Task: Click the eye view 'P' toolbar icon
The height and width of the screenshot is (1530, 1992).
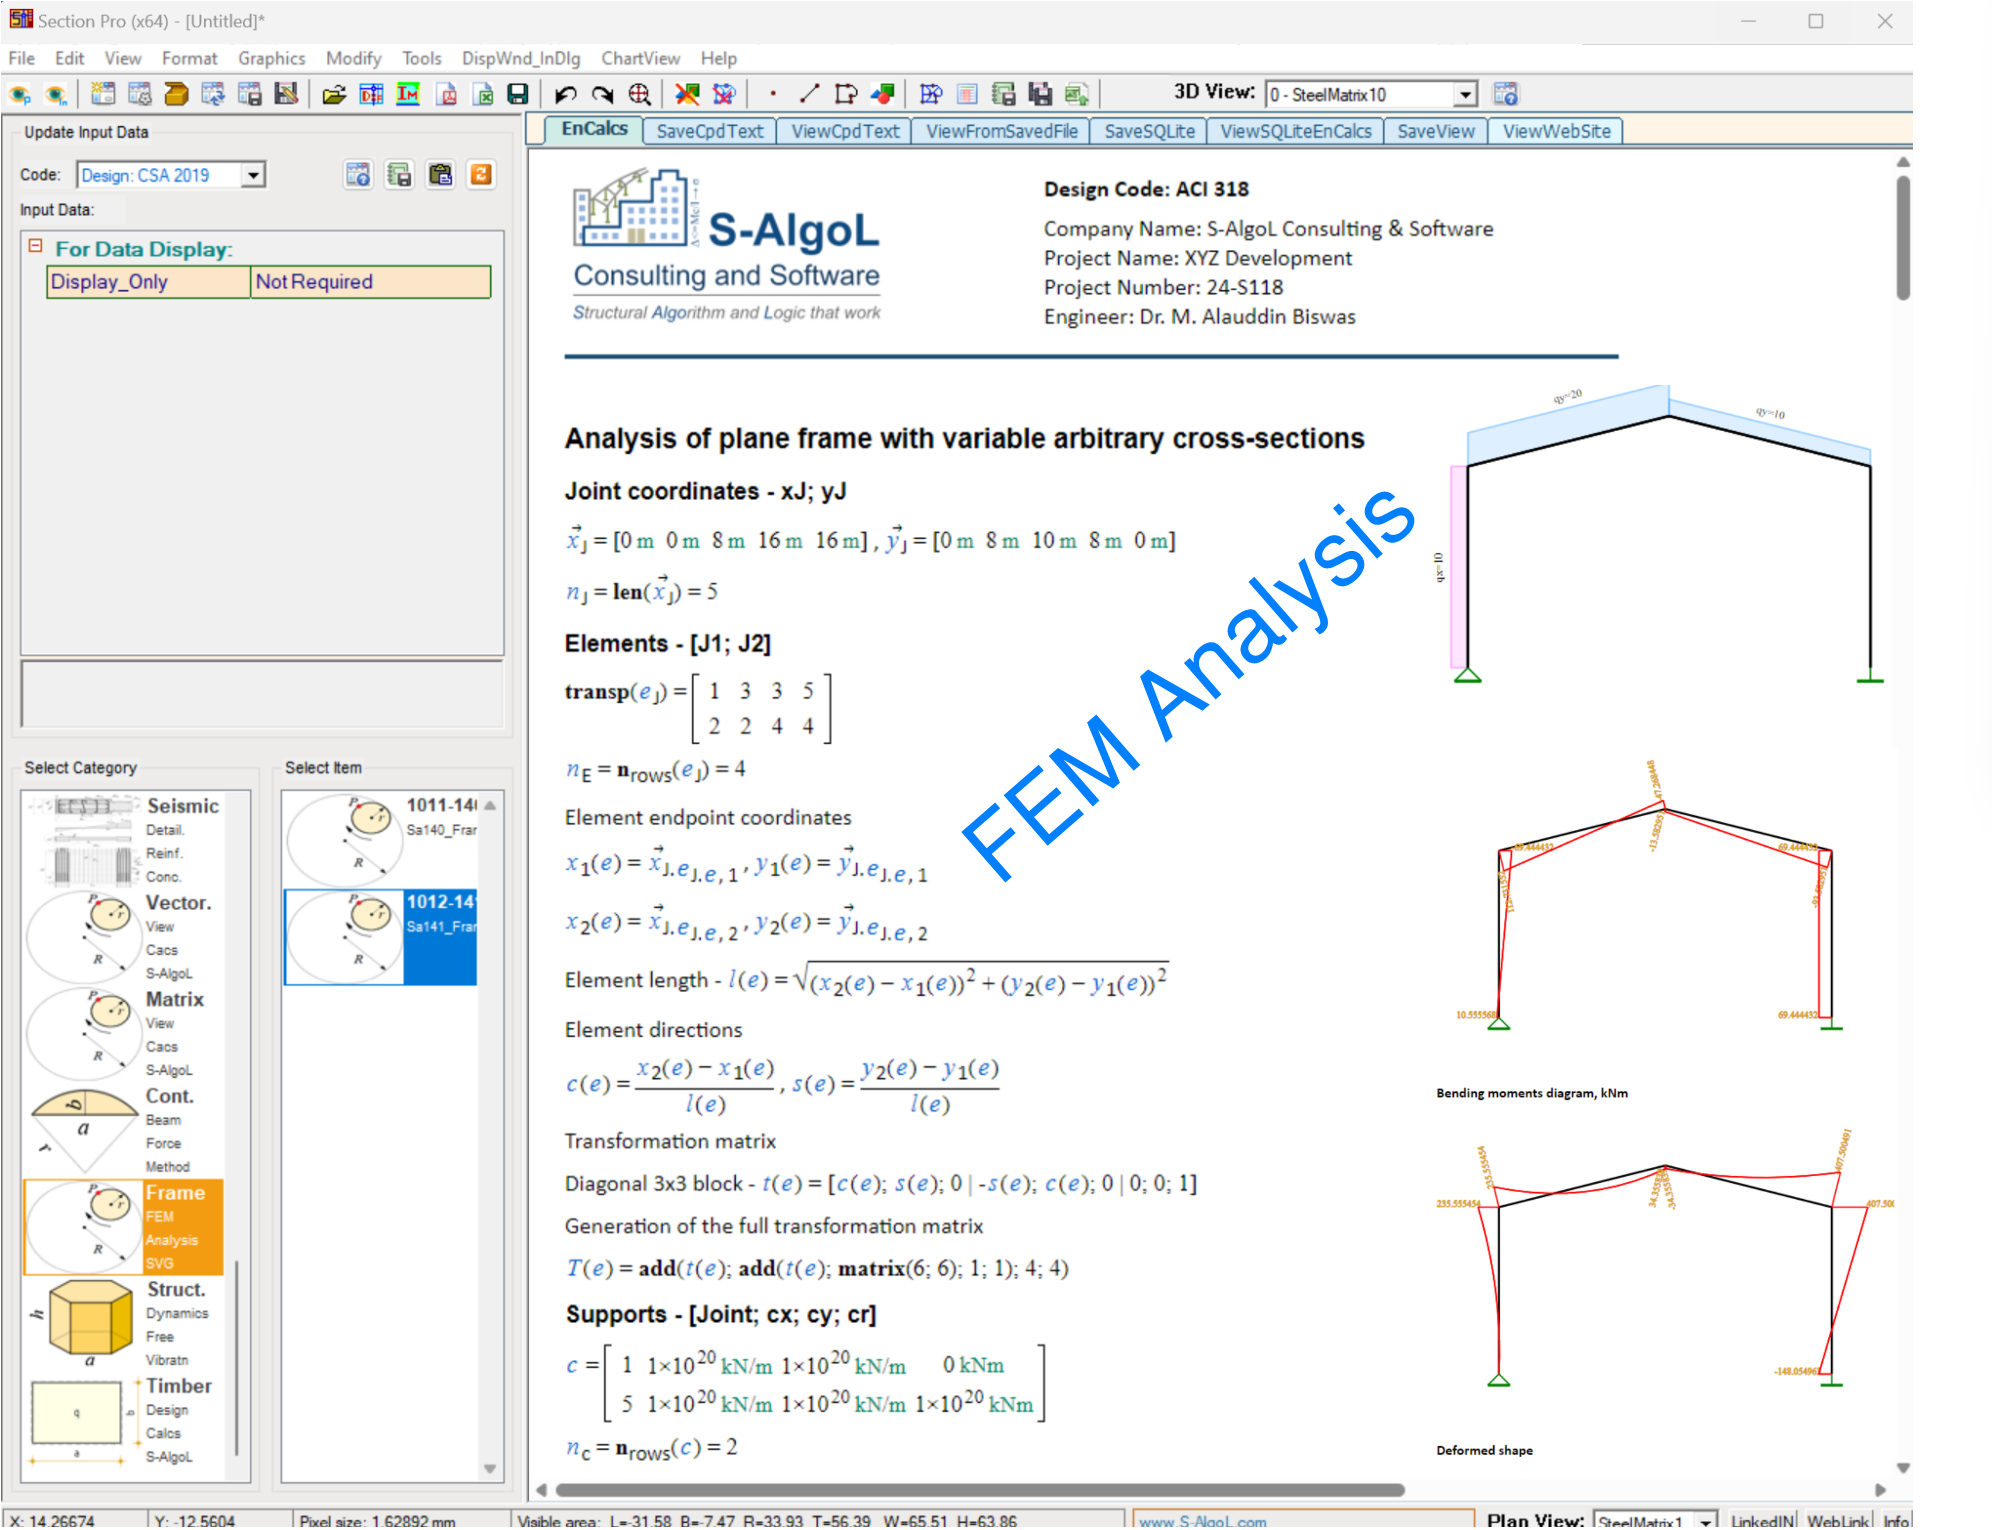Action: click(20, 95)
